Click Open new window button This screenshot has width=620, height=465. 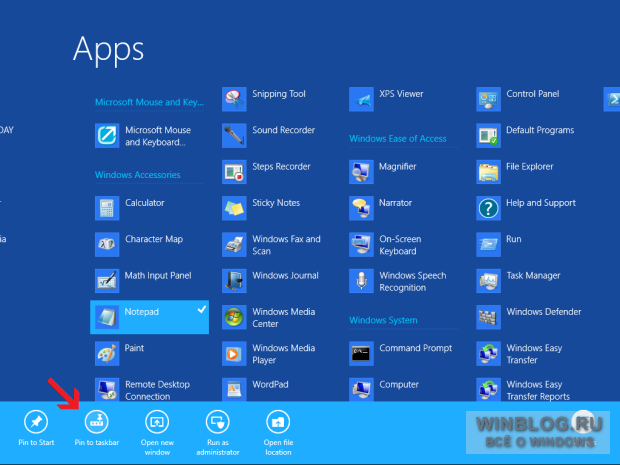point(157,433)
